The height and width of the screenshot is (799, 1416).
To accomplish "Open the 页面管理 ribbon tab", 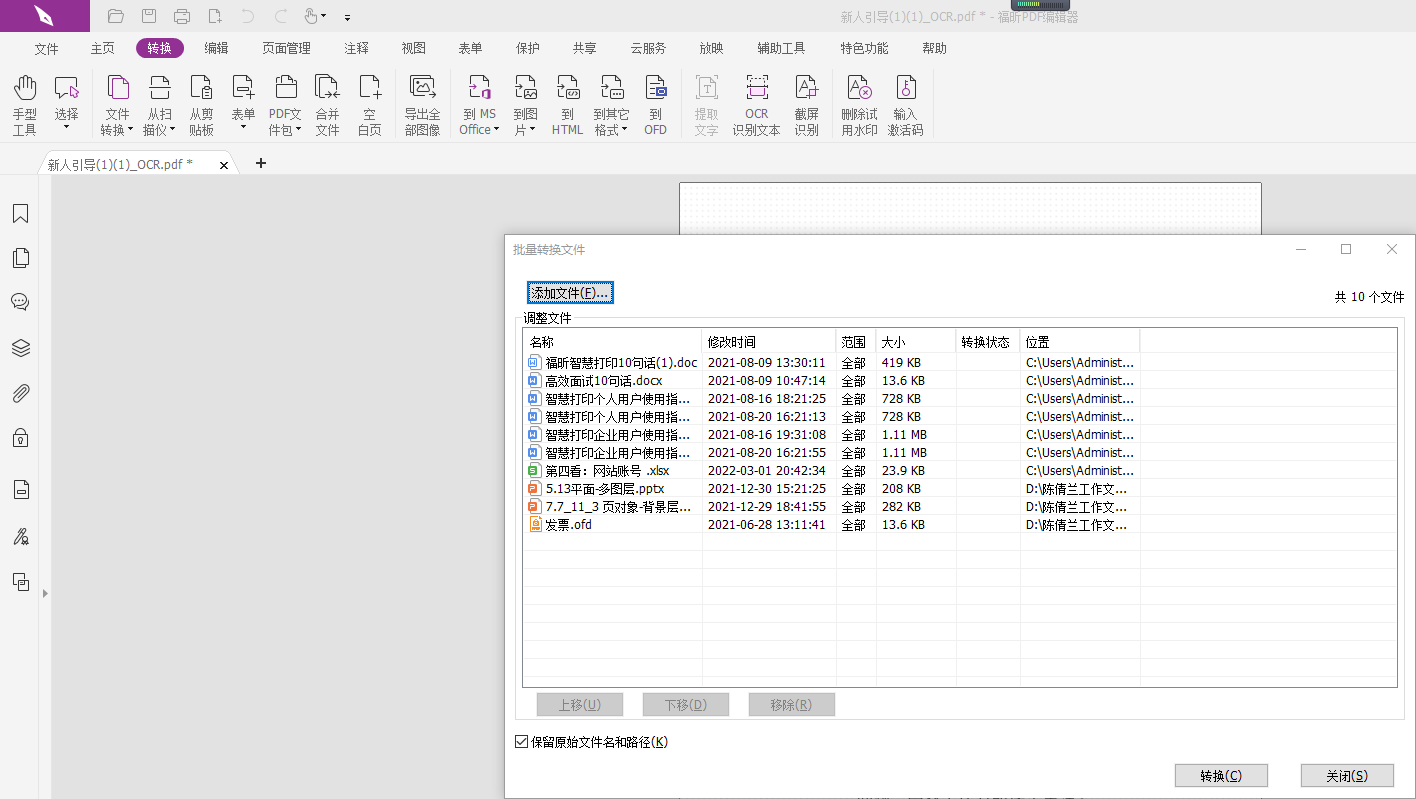I will click(286, 48).
